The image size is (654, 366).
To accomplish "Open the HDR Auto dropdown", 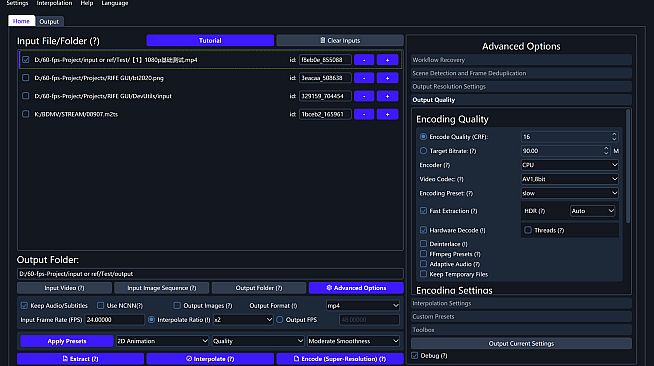I will point(592,211).
